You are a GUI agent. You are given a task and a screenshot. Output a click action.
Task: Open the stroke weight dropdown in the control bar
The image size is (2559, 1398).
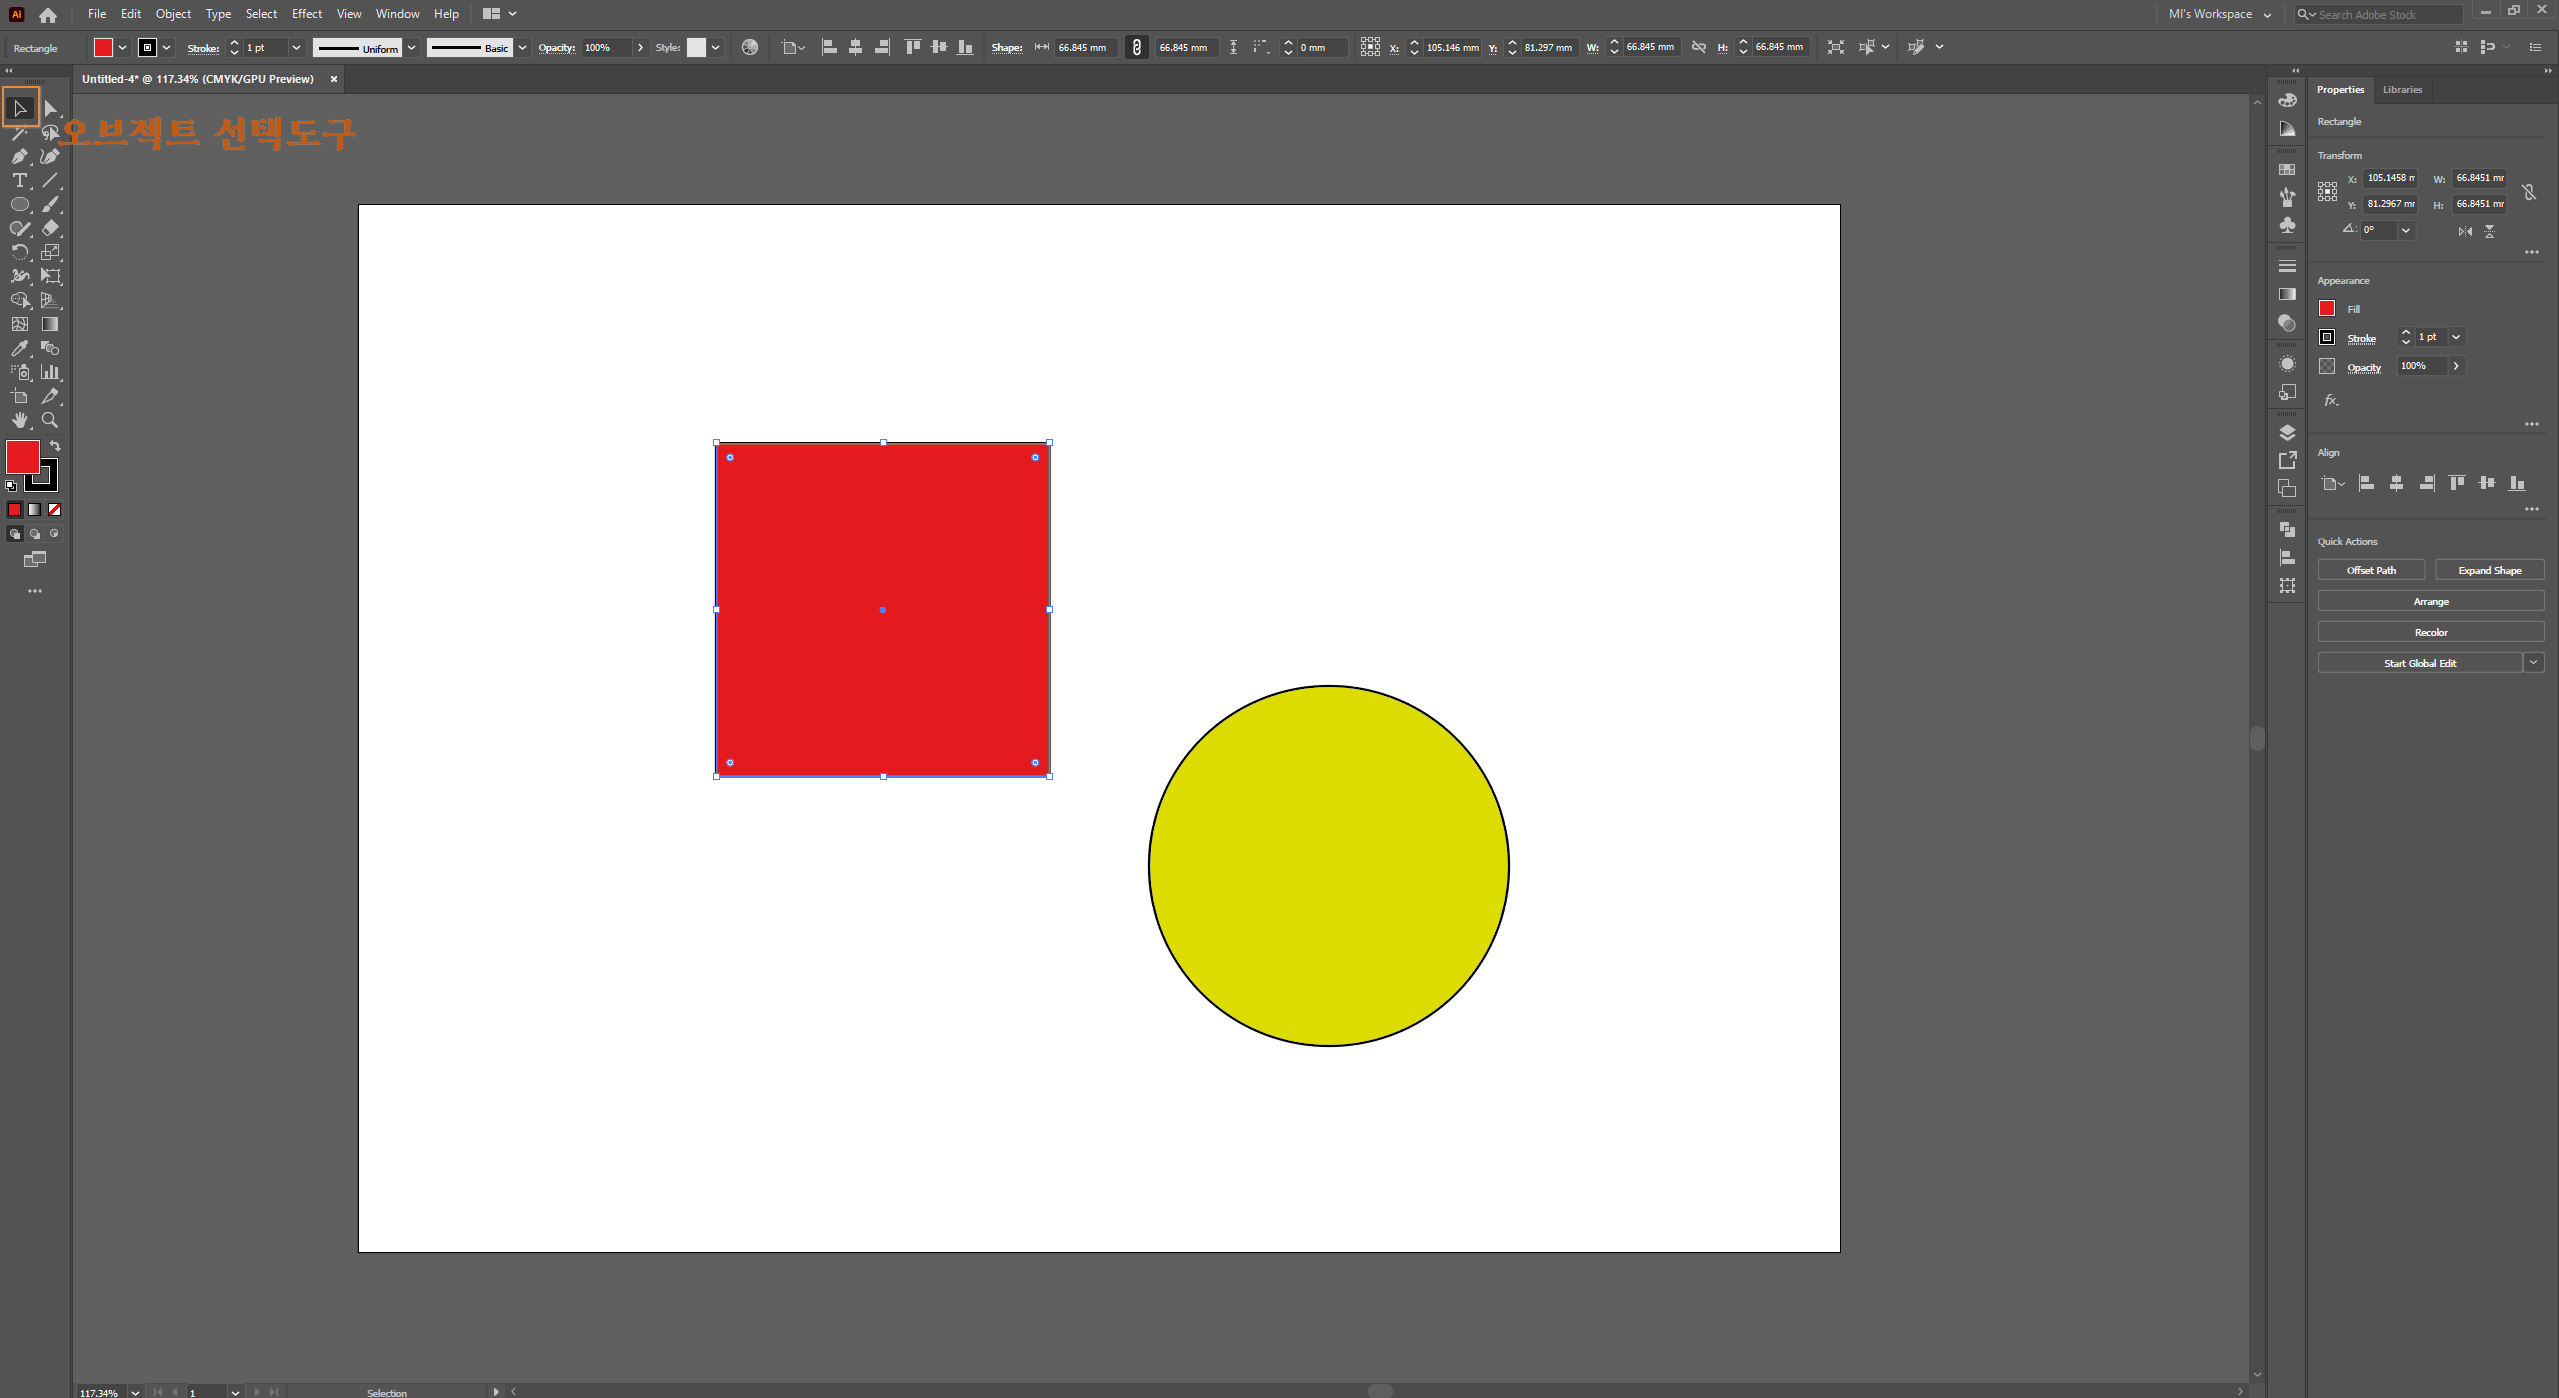pyautogui.click(x=296, y=48)
